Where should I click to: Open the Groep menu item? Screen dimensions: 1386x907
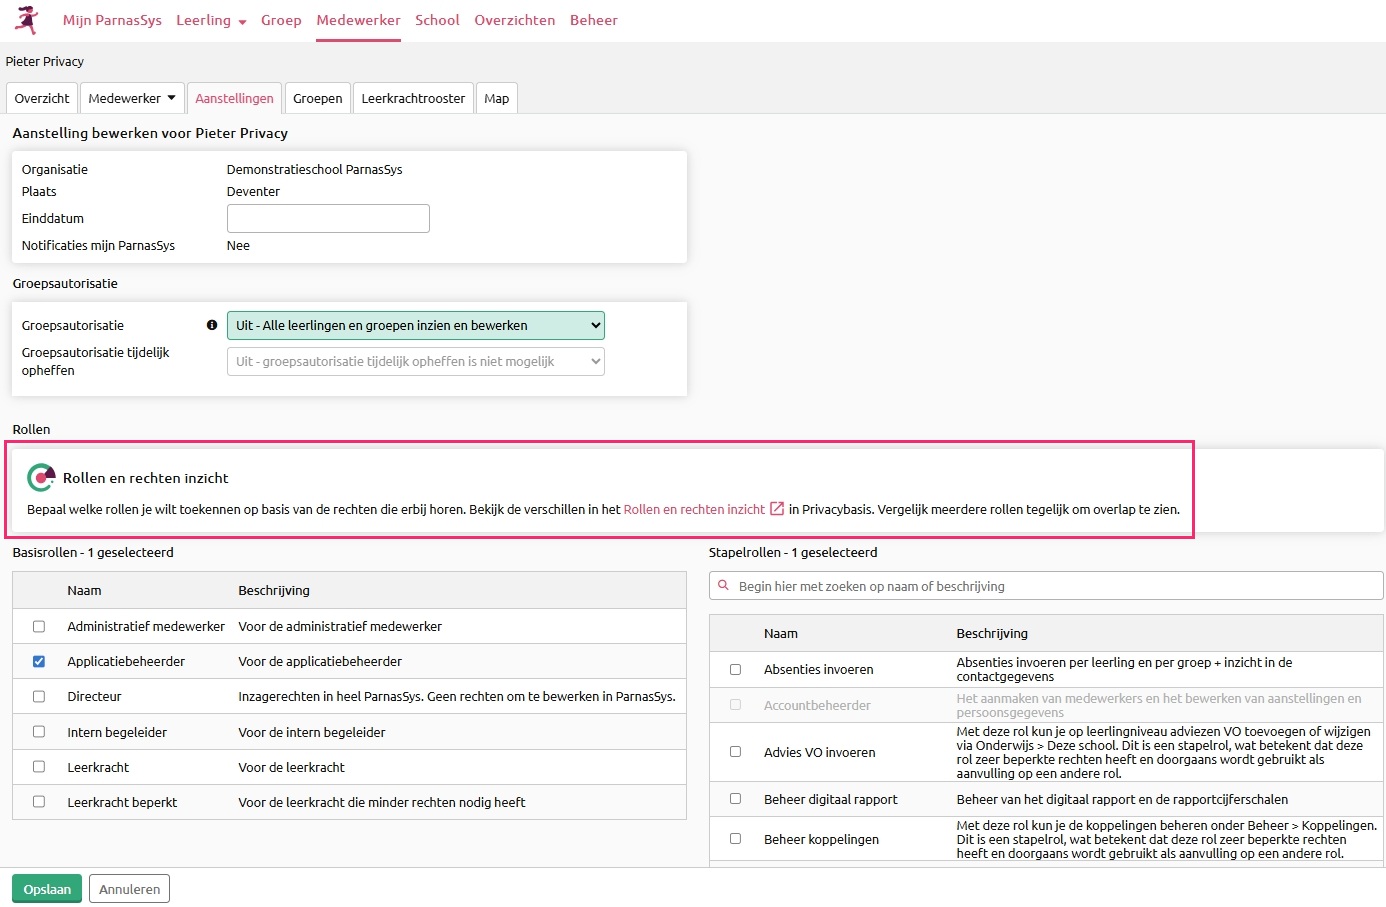pyautogui.click(x=281, y=20)
